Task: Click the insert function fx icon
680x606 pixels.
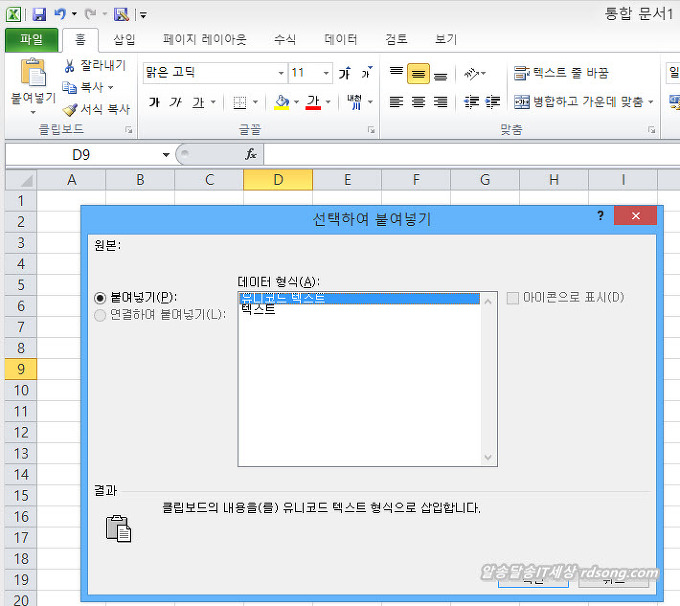Action: 251,154
